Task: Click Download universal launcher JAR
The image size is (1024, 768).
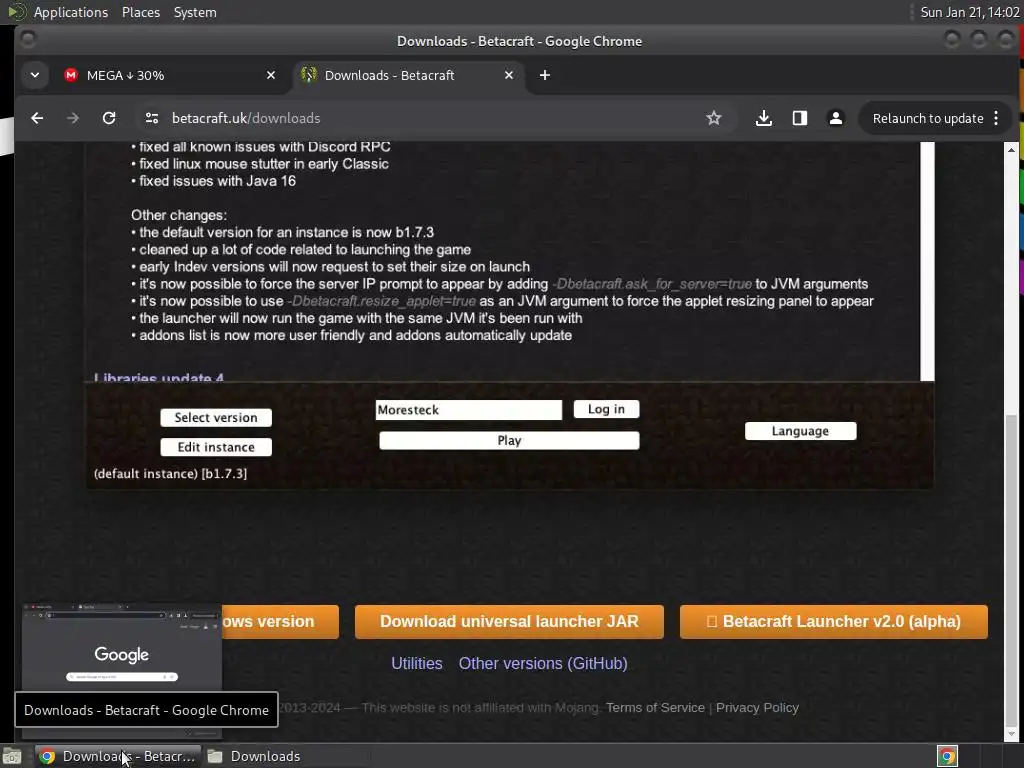Action: tap(509, 622)
